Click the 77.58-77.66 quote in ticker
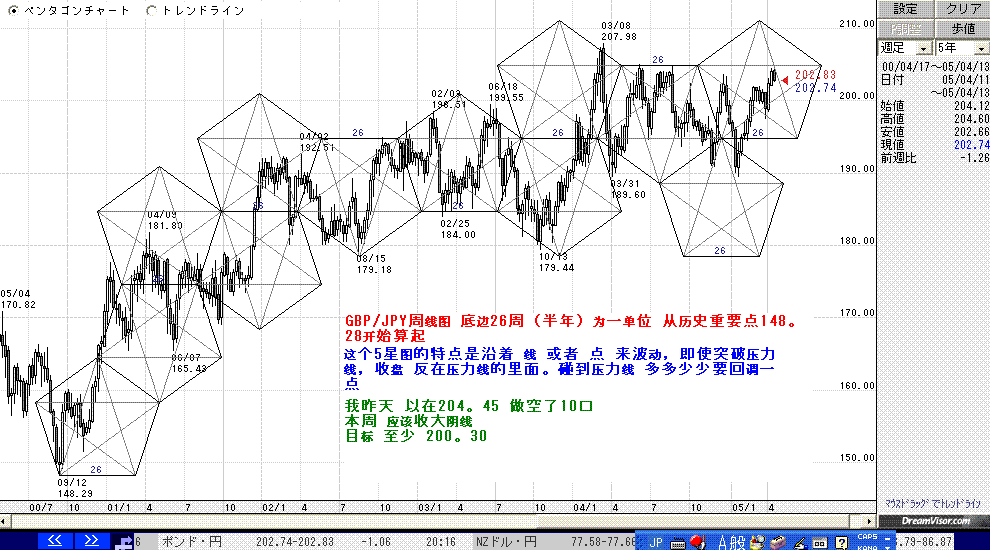This screenshot has height=550, width=990. (x=603, y=542)
